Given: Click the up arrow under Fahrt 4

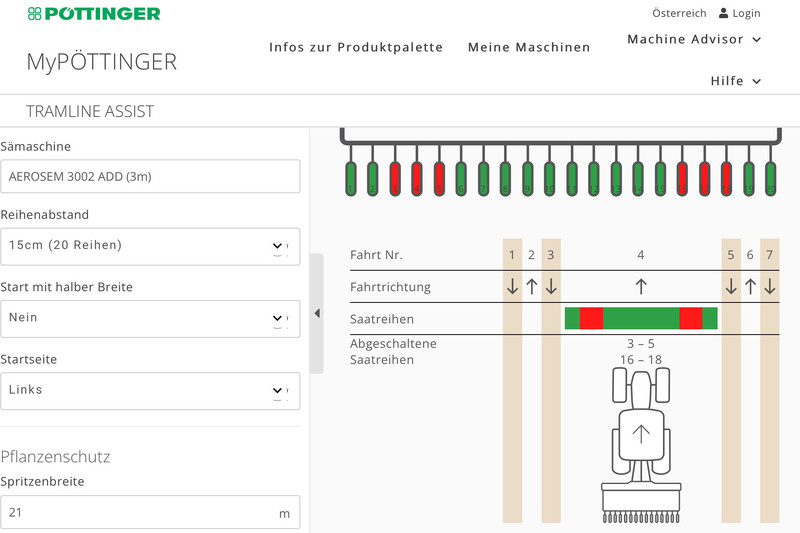Looking at the screenshot, I should pyautogui.click(x=641, y=287).
